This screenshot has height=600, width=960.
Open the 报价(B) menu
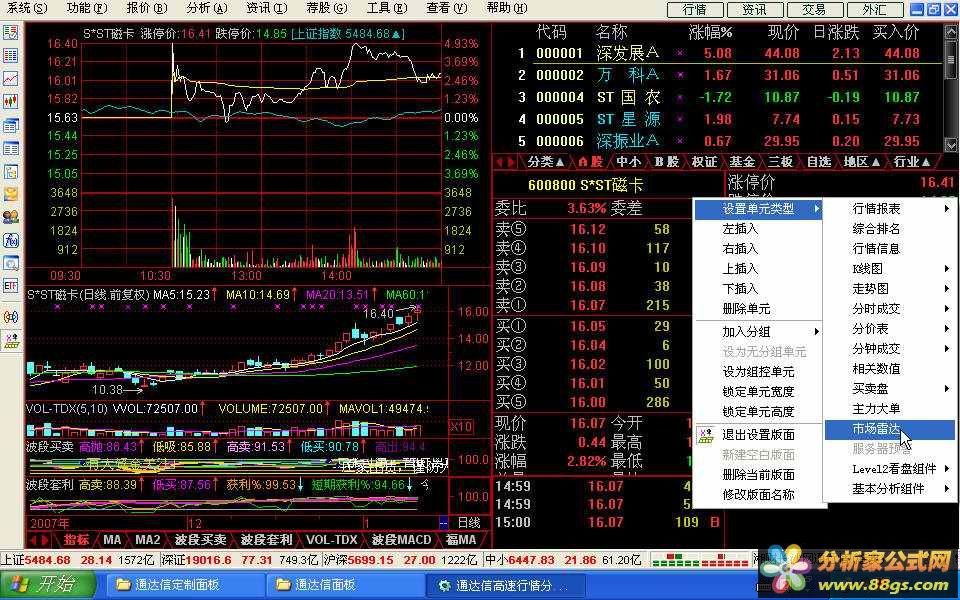point(147,8)
